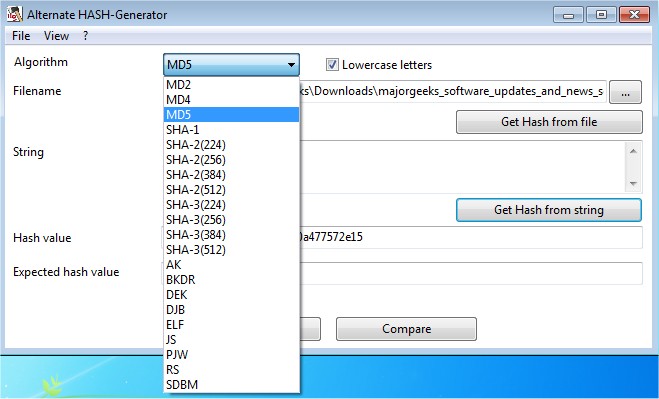Open the File menu

click(21, 36)
